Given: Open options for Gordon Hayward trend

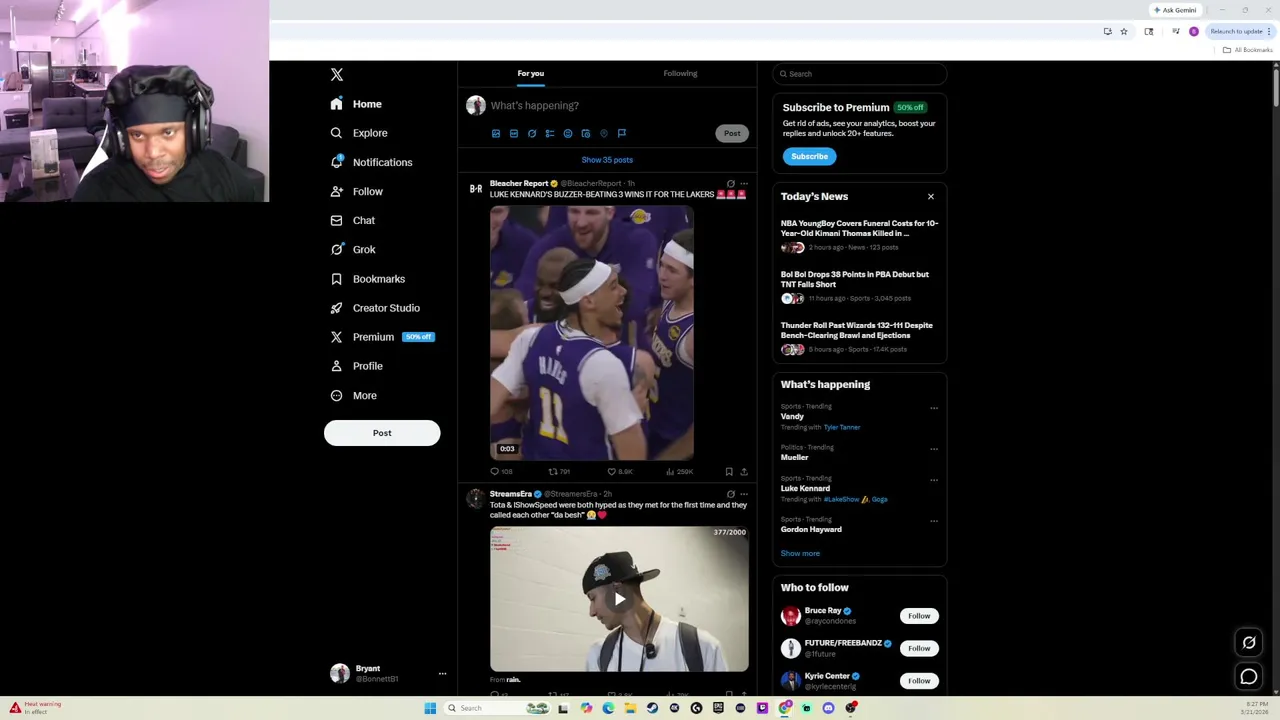Looking at the screenshot, I should 934,521.
